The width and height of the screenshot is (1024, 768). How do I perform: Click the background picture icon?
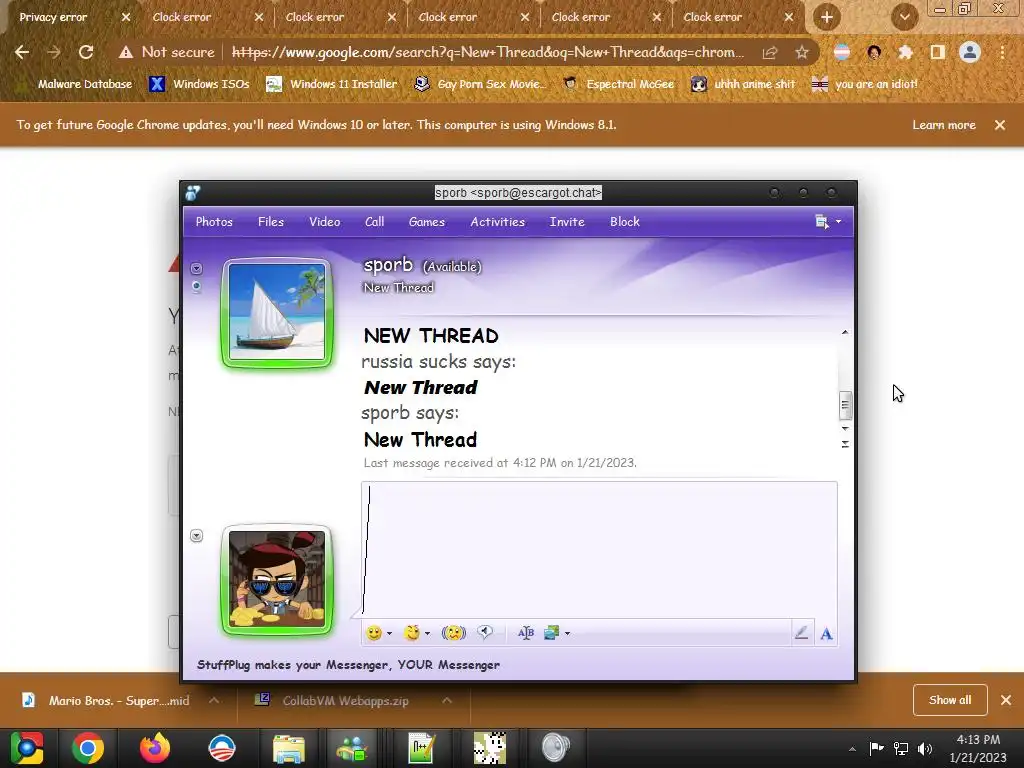[x=551, y=633]
